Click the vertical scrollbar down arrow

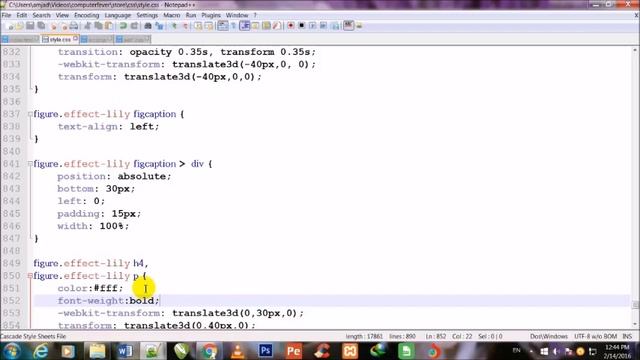click(x=635, y=325)
